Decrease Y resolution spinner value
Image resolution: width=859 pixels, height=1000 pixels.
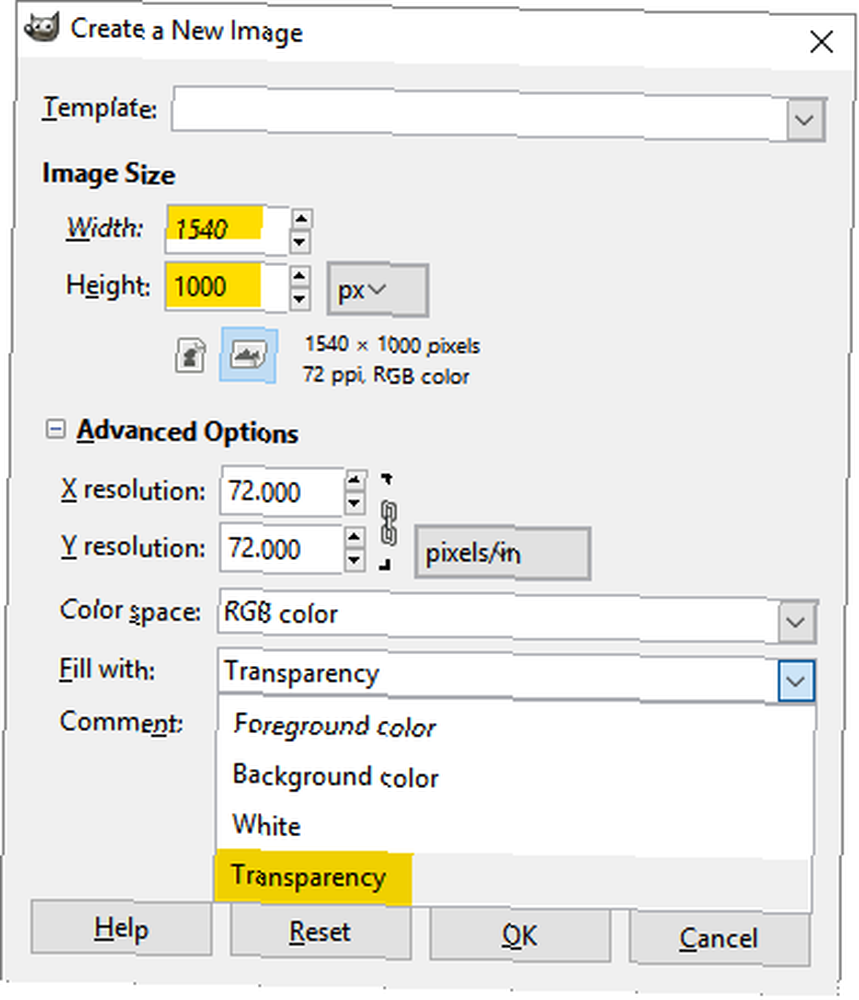click(355, 559)
